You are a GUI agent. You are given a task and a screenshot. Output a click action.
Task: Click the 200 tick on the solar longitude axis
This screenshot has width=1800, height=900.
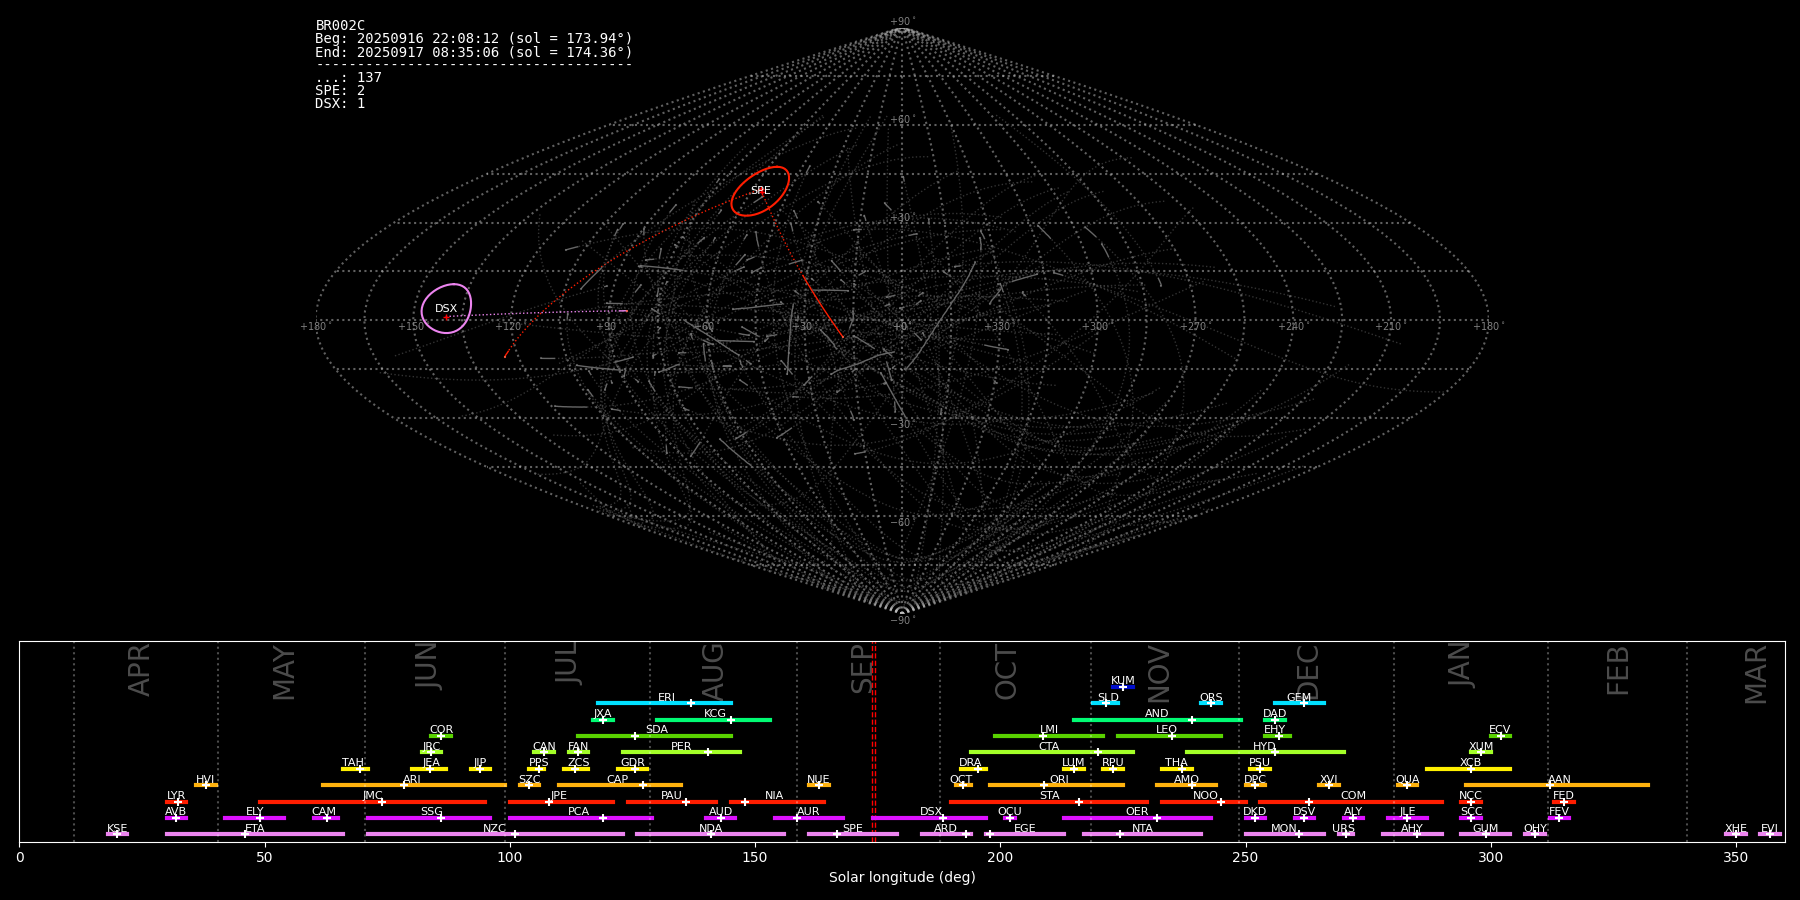click(x=1000, y=856)
